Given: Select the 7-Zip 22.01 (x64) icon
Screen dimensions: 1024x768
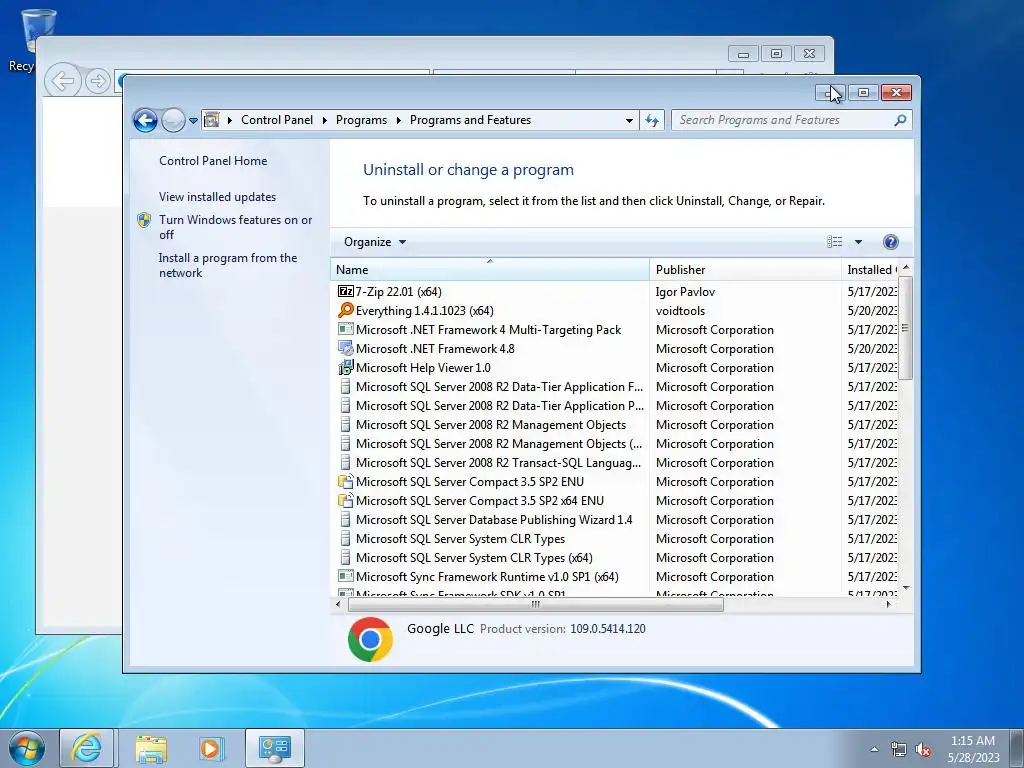Looking at the screenshot, I should (x=345, y=291).
